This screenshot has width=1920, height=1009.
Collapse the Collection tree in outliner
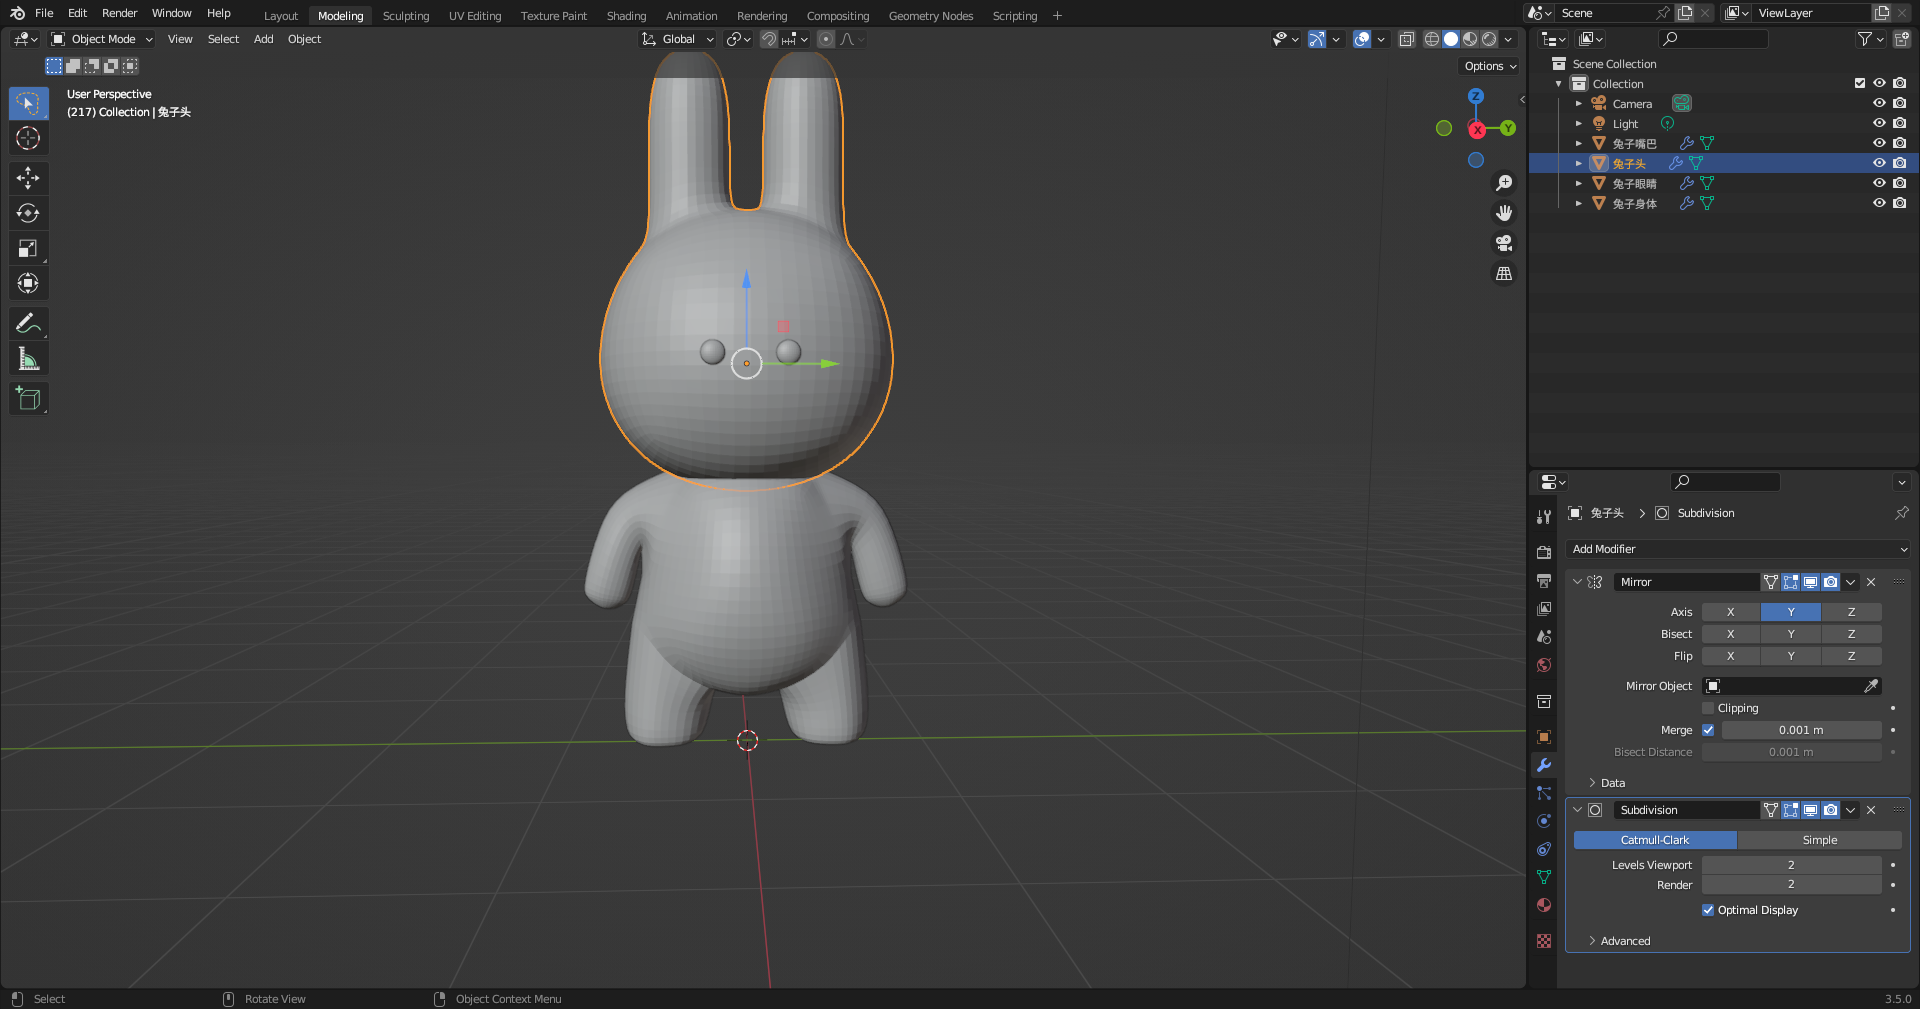click(x=1559, y=84)
